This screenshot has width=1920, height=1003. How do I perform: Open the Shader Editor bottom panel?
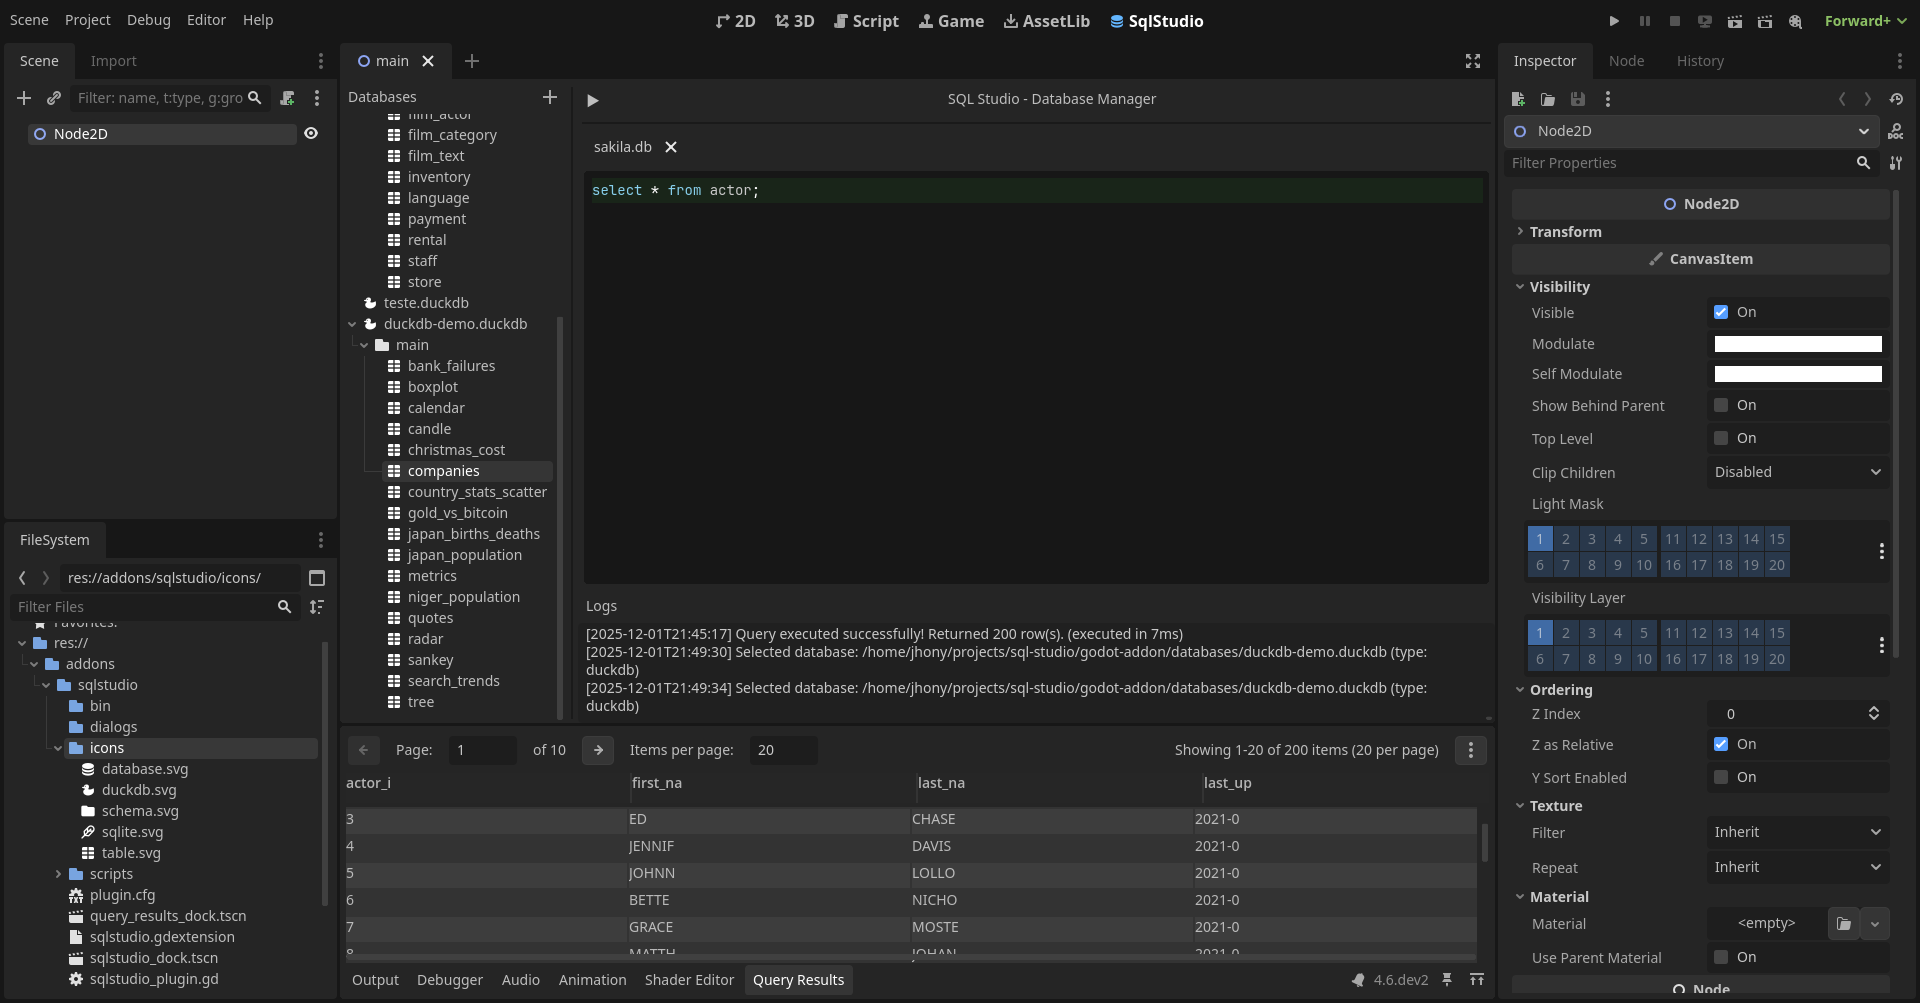689,980
